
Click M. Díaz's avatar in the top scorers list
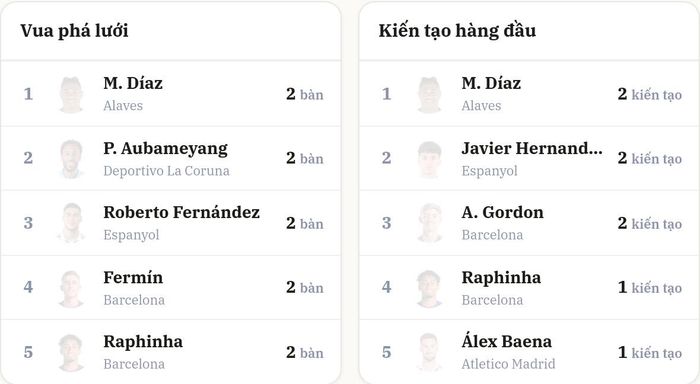click(71, 94)
